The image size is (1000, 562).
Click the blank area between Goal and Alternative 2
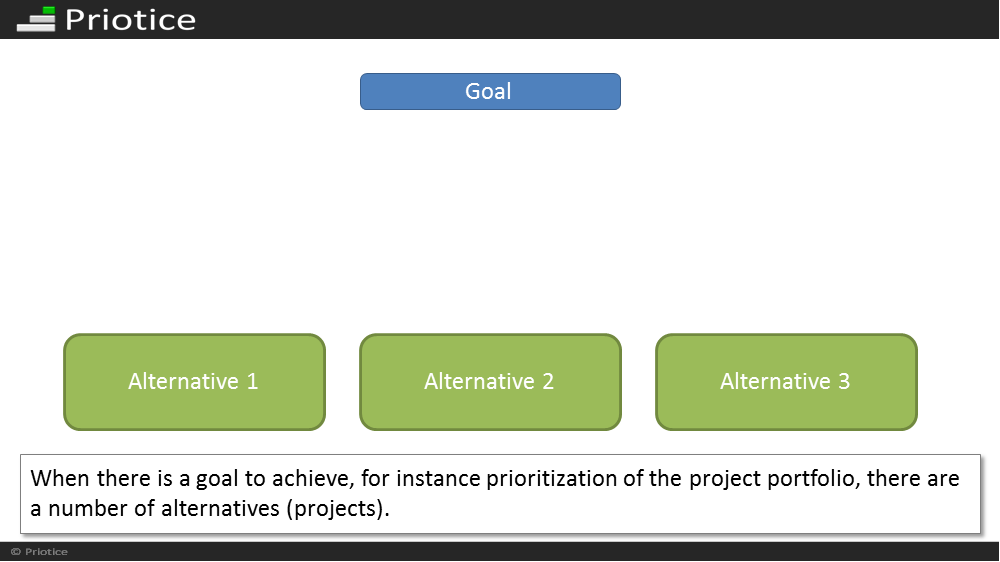click(x=490, y=220)
